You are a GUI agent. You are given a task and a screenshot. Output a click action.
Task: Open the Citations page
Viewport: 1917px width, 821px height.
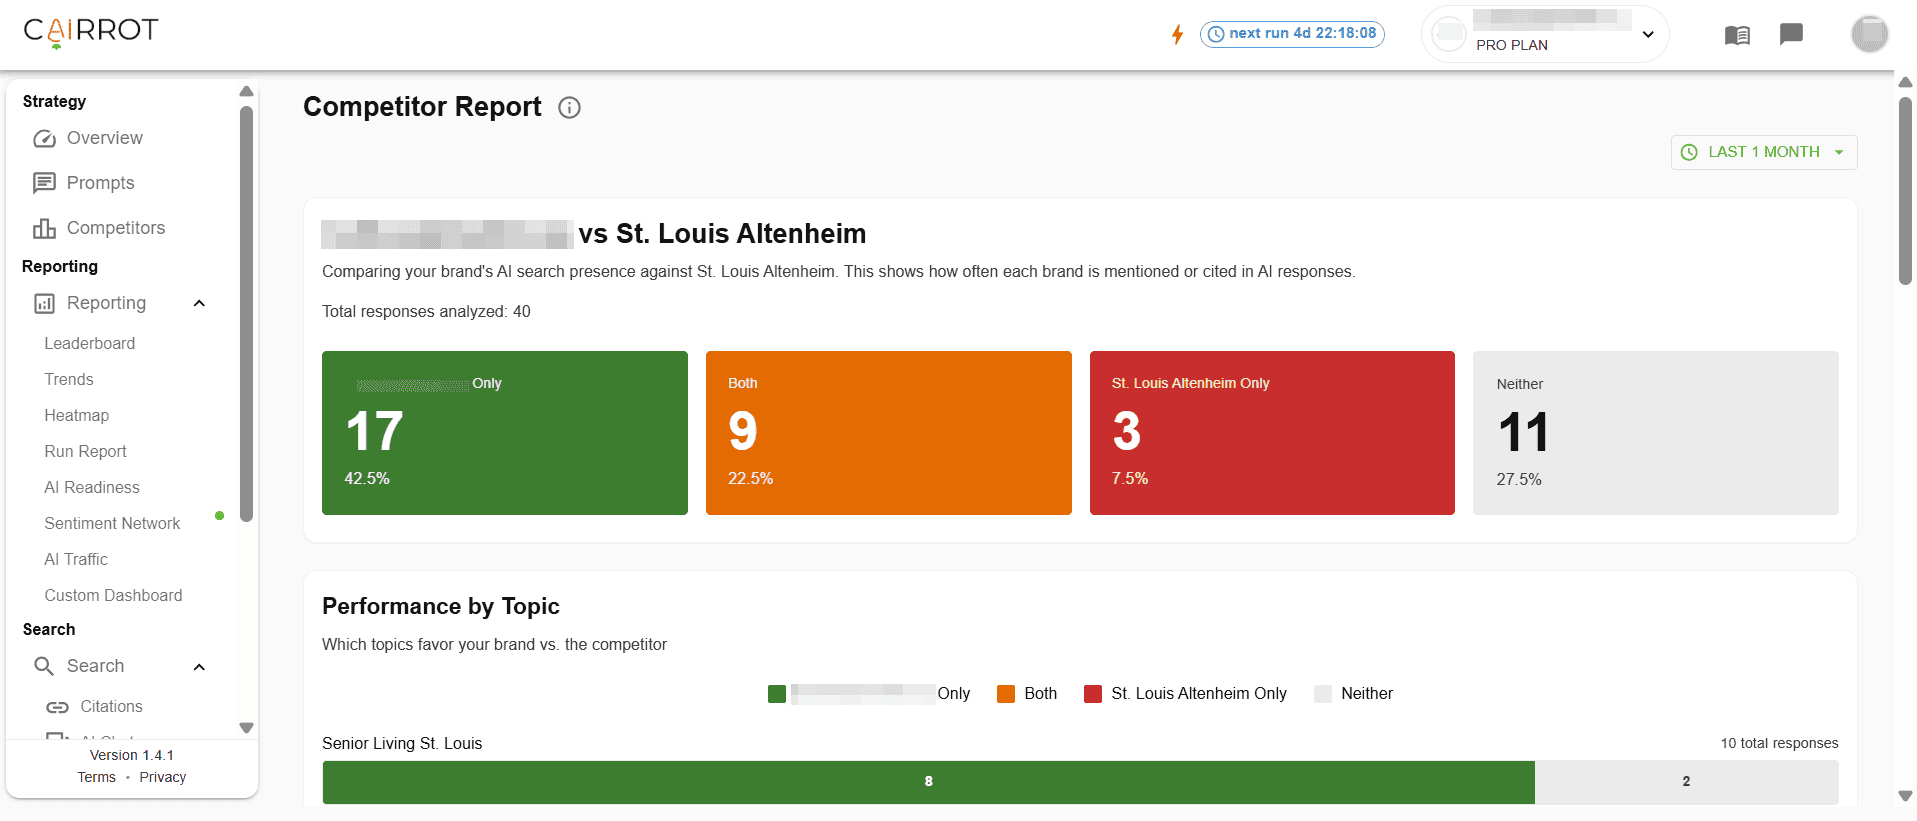(112, 706)
